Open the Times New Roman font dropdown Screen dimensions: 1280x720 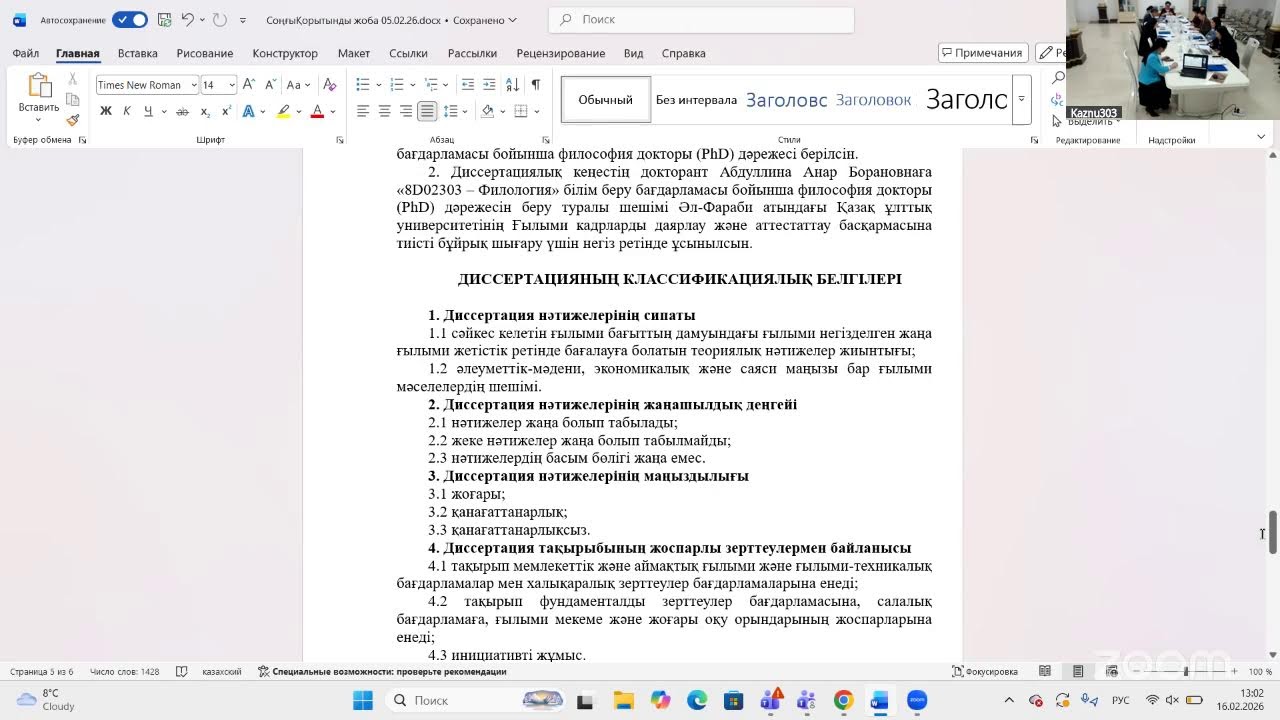(x=194, y=85)
